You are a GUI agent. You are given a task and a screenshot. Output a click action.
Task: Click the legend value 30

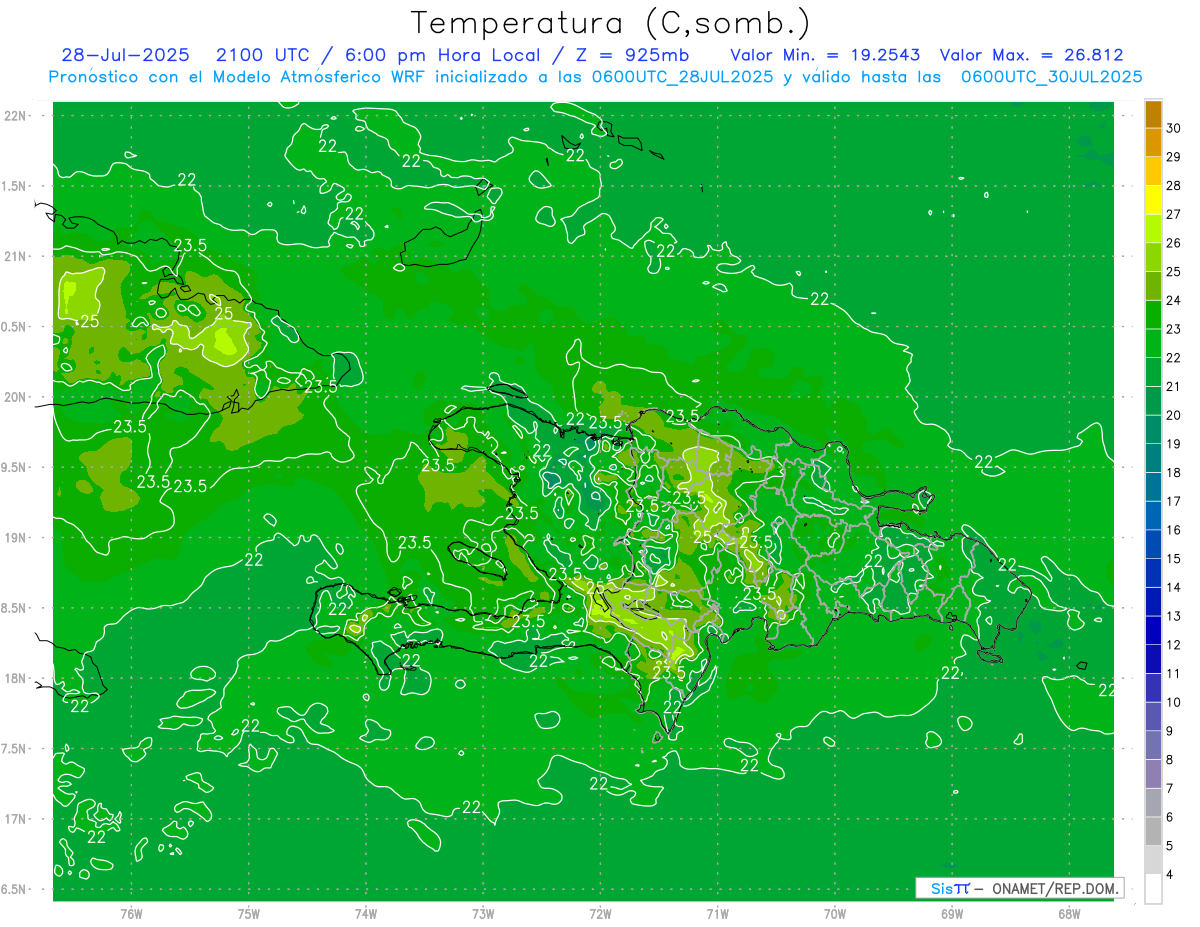click(1174, 128)
